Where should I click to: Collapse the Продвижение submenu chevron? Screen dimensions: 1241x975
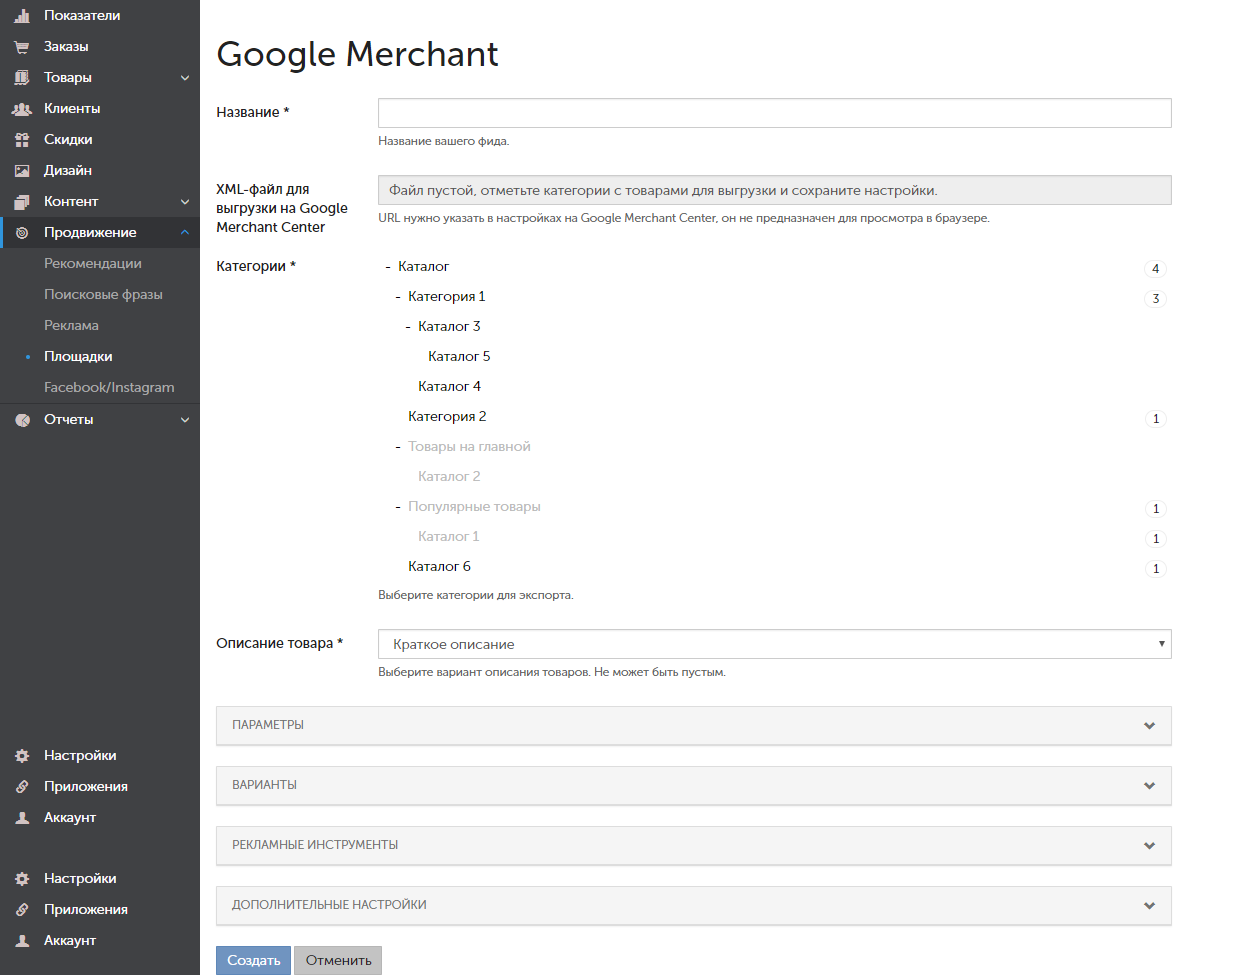[x=185, y=233]
